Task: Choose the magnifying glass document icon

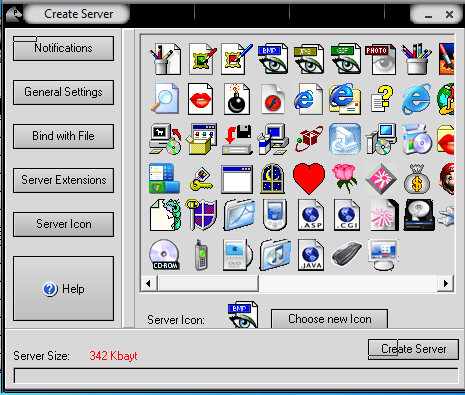Action: click(165, 98)
